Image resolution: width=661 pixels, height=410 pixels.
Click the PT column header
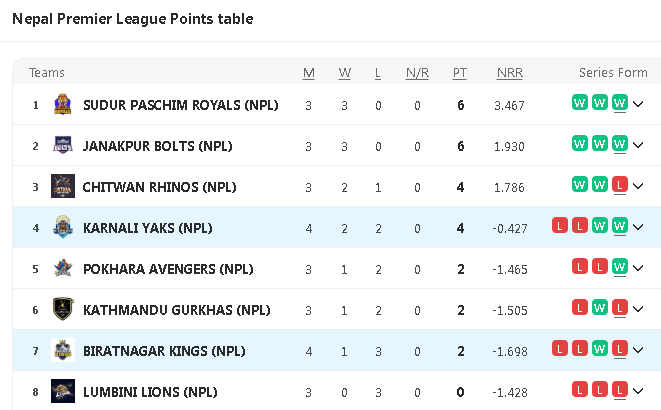[460, 73]
